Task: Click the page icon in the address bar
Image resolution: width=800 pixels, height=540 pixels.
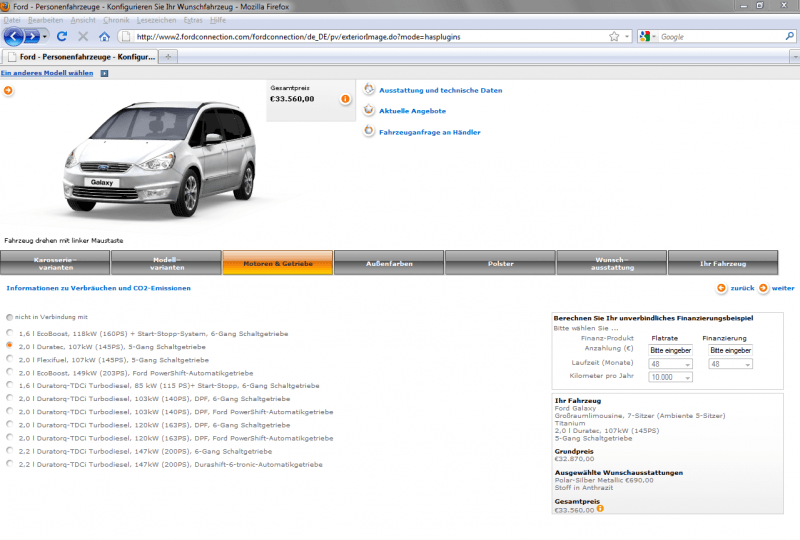Action: pyautogui.click(x=126, y=36)
